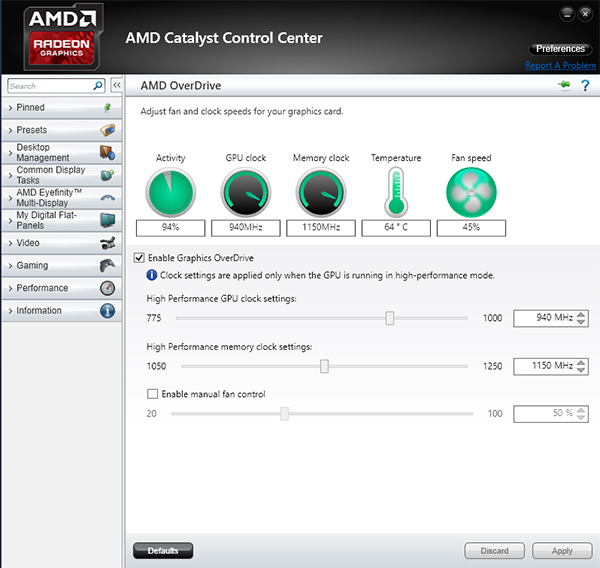Click the Temperature thermometer icon
This screenshot has height=568, width=600.
[x=396, y=193]
